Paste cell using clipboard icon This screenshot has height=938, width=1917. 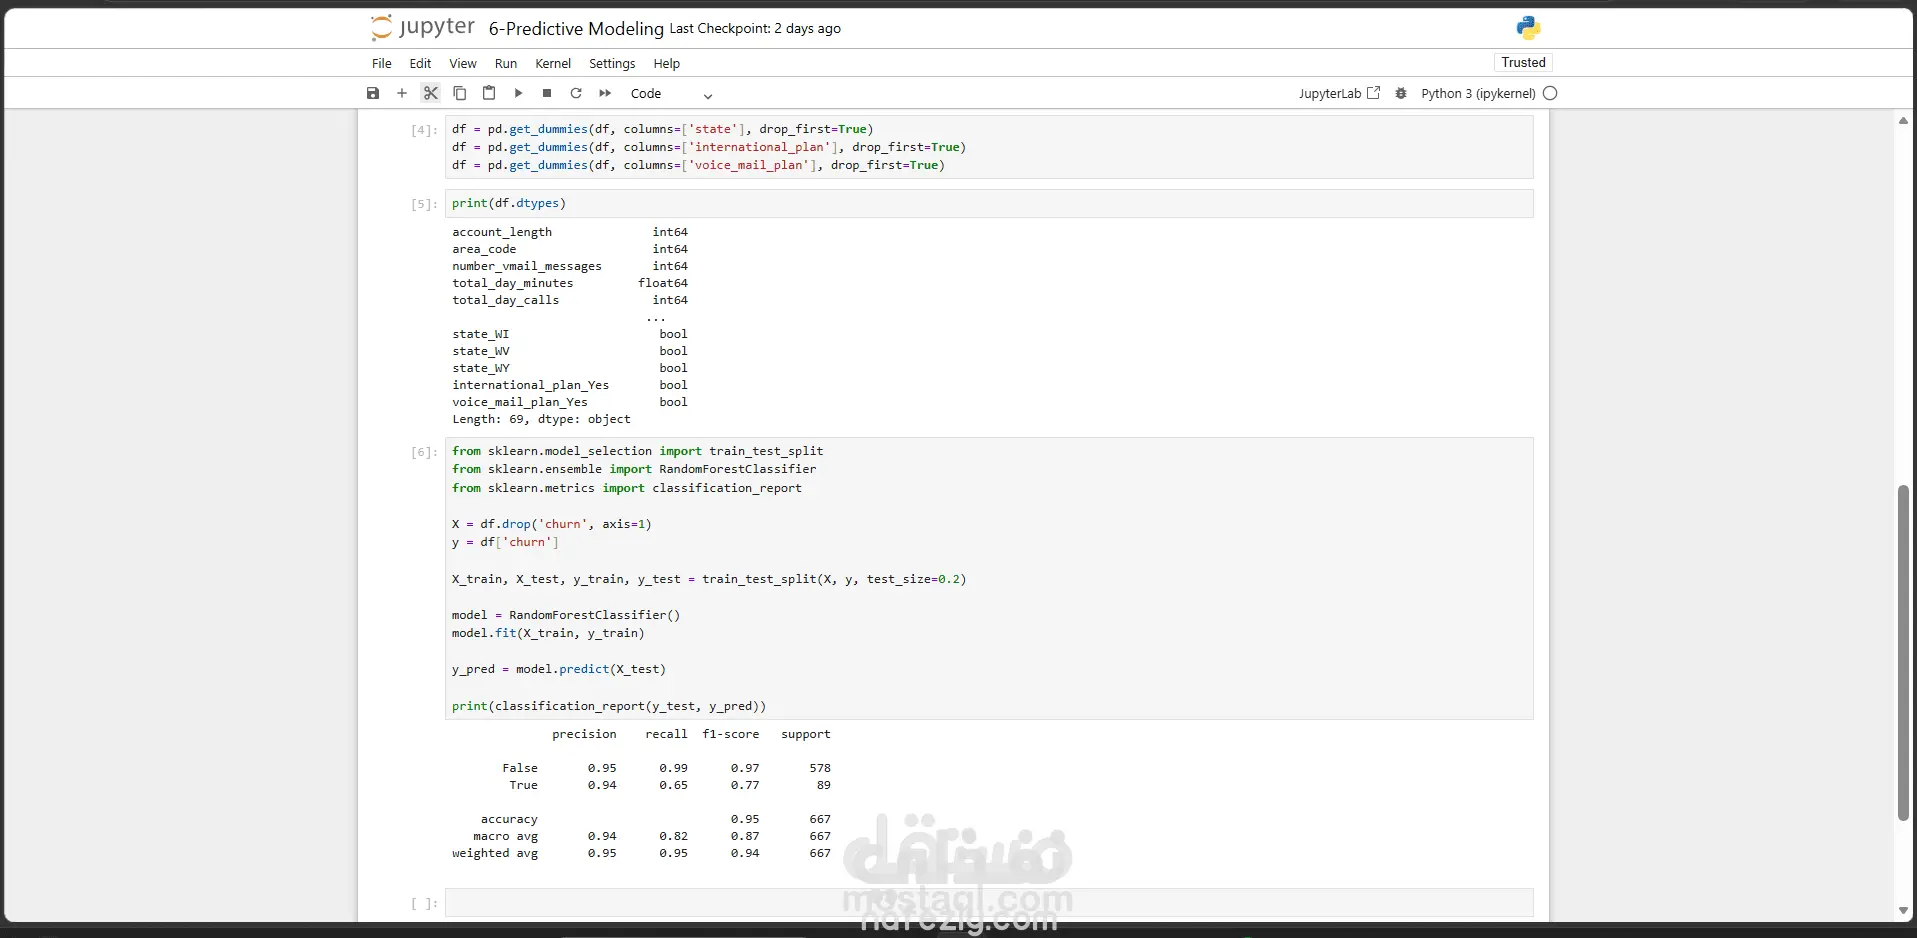click(489, 93)
